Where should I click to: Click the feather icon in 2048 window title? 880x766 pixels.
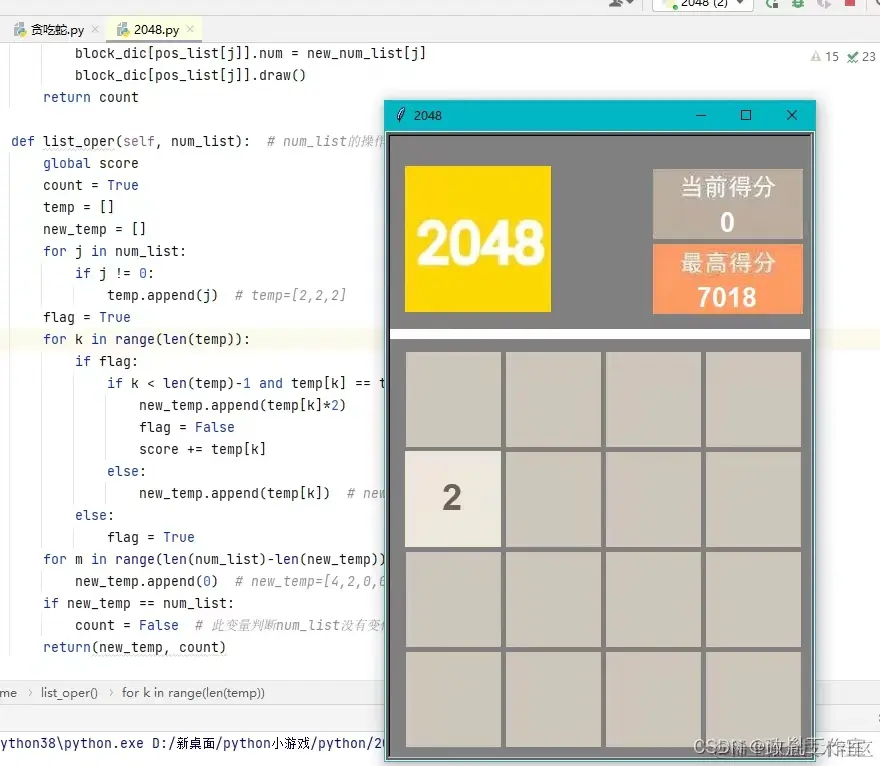401,115
